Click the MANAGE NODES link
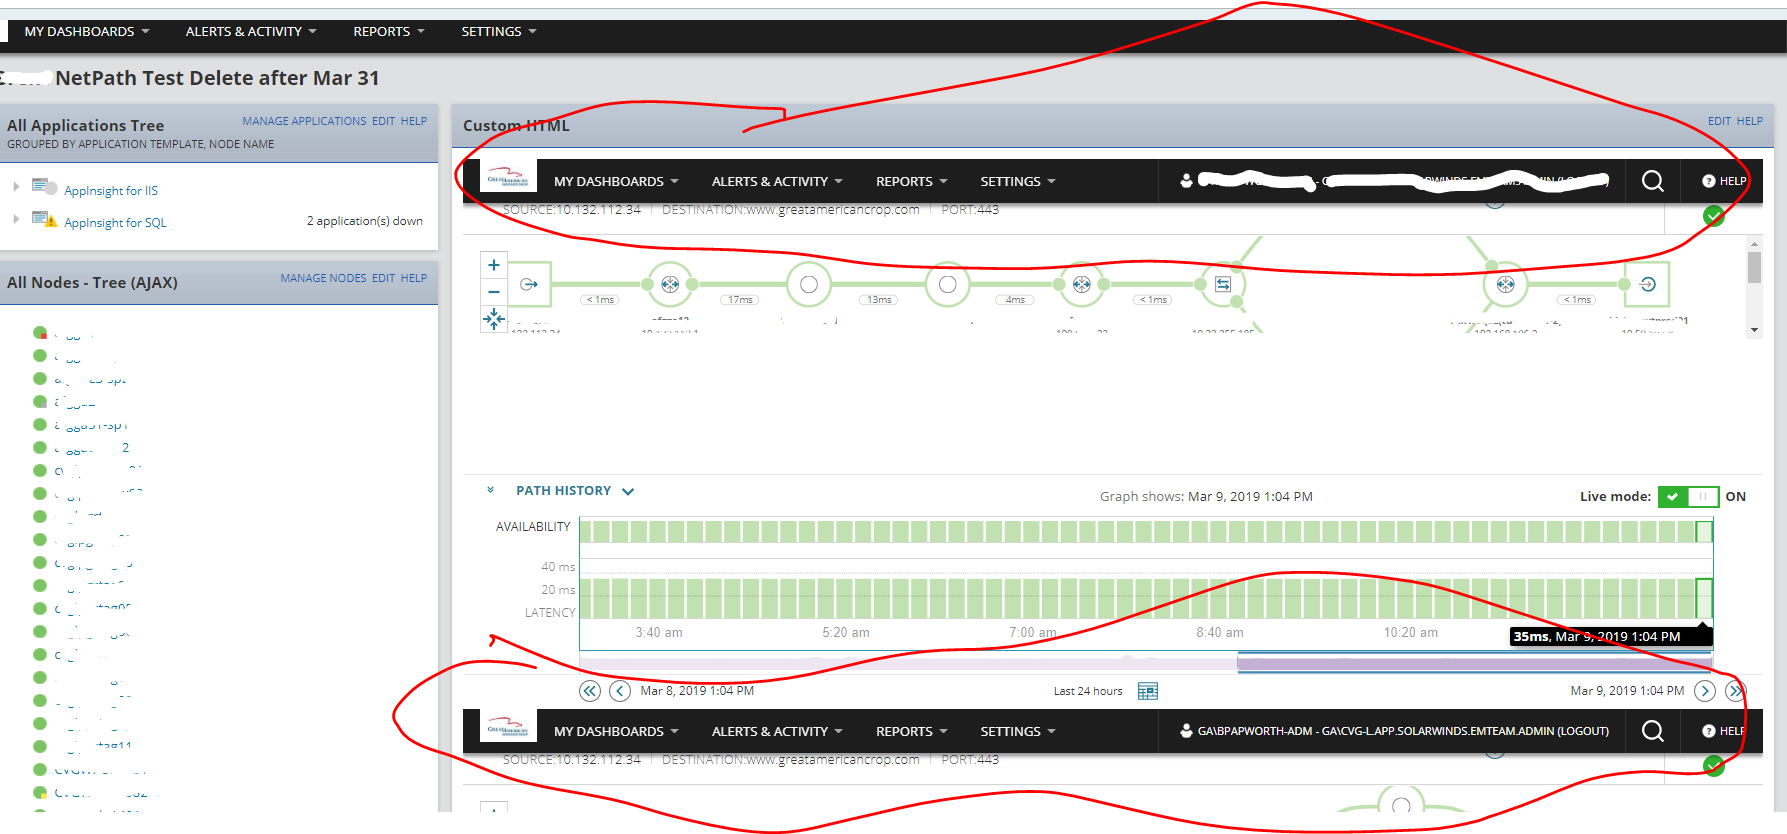 coord(323,278)
